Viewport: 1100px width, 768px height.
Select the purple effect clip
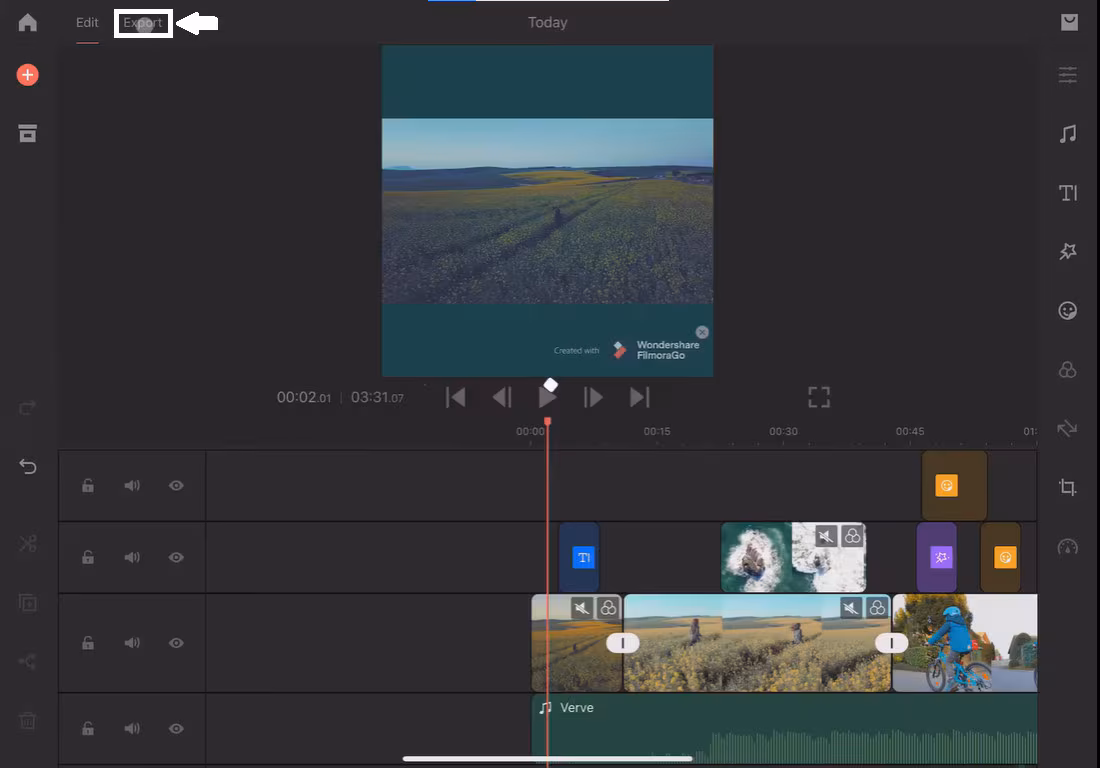(937, 558)
